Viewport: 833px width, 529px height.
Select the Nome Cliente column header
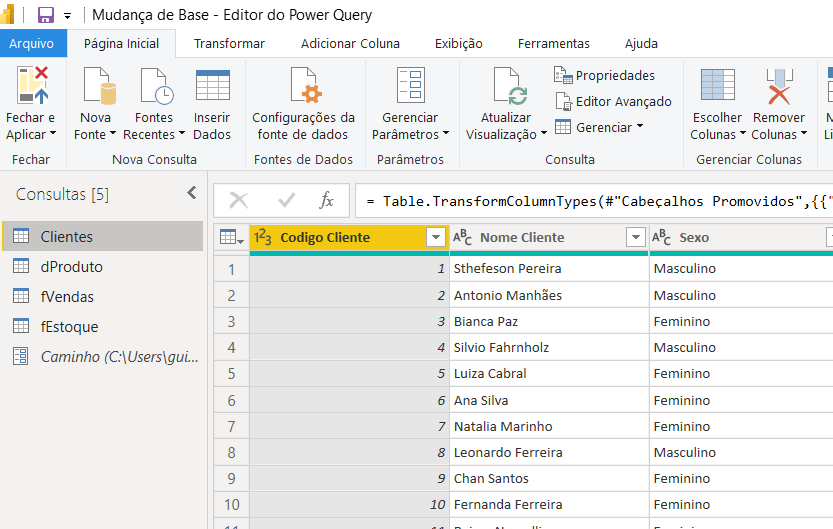(522, 237)
